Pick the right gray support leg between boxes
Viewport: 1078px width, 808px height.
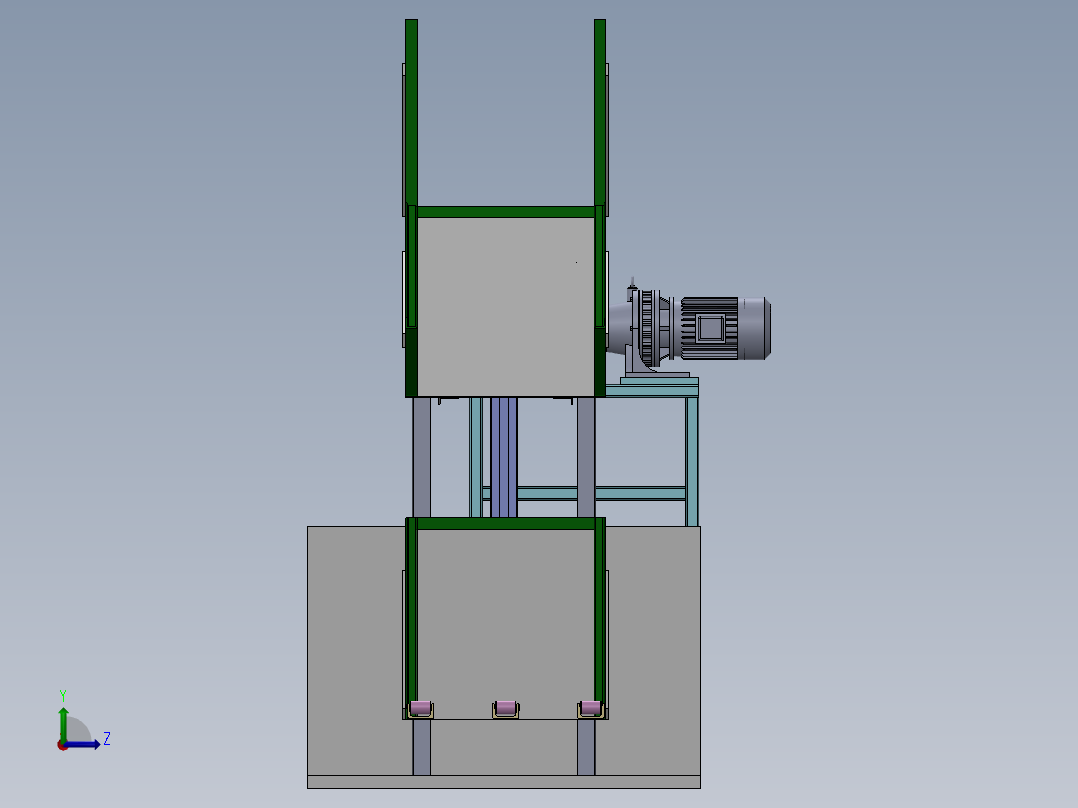coord(586,457)
